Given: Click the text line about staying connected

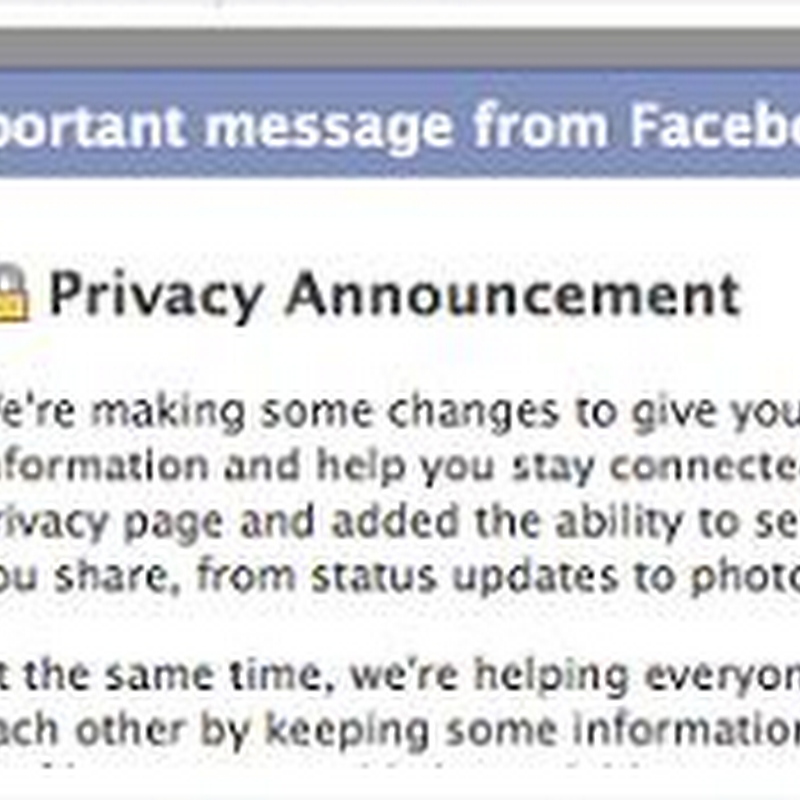Looking at the screenshot, I should click(400, 467).
